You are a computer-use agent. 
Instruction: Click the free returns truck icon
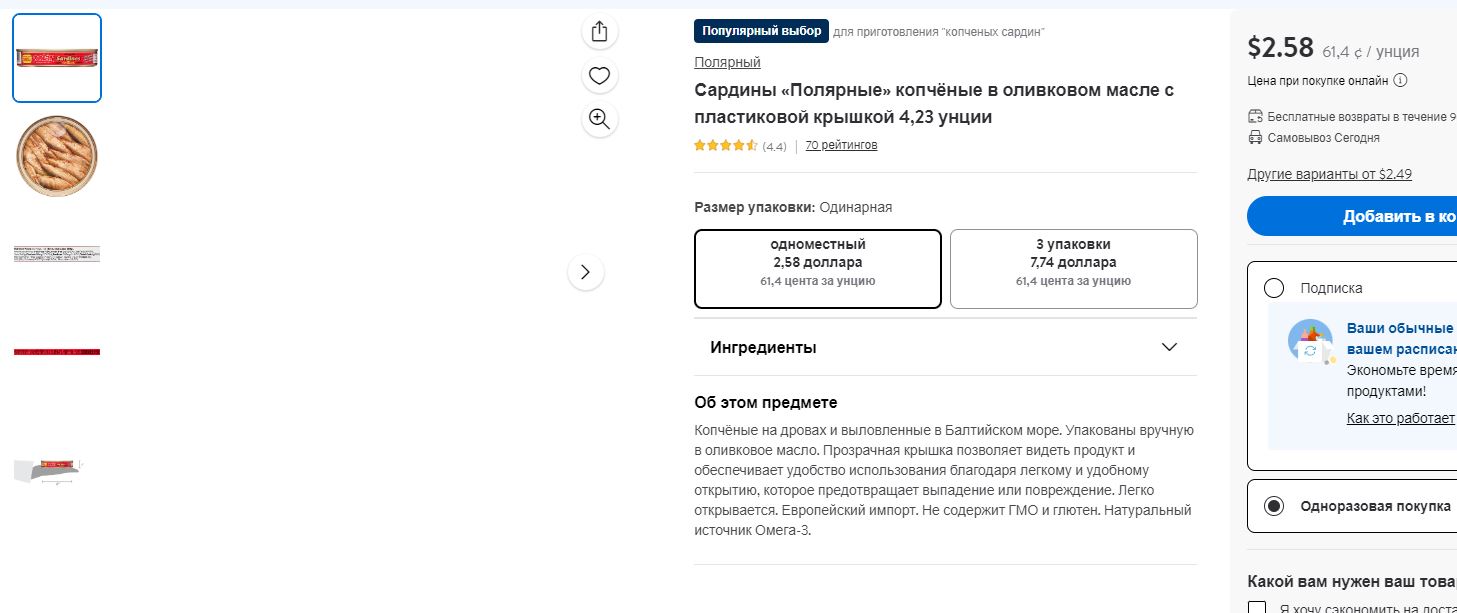pyautogui.click(x=1256, y=116)
